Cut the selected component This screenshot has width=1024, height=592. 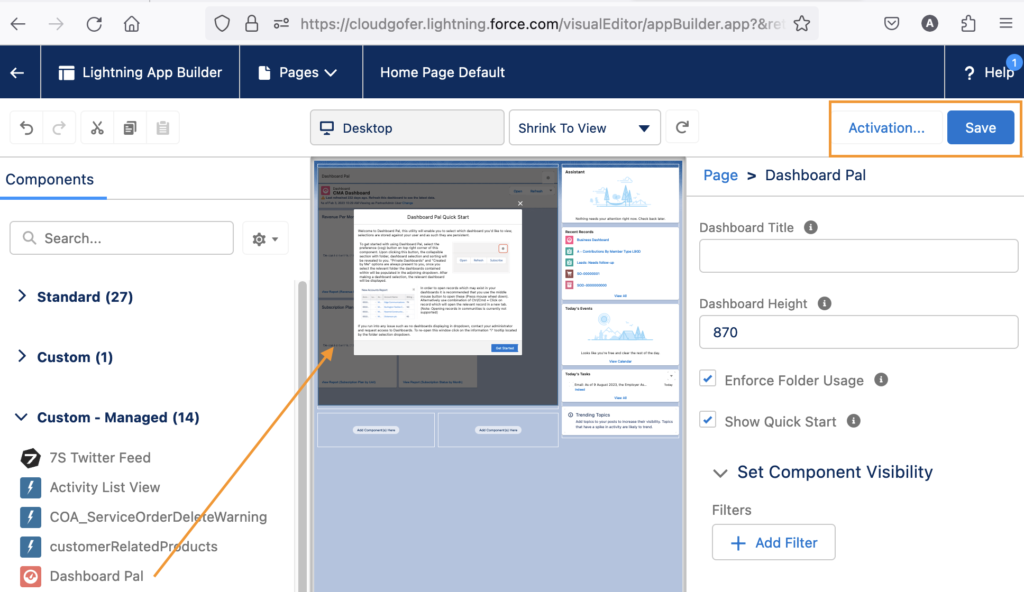(x=97, y=128)
